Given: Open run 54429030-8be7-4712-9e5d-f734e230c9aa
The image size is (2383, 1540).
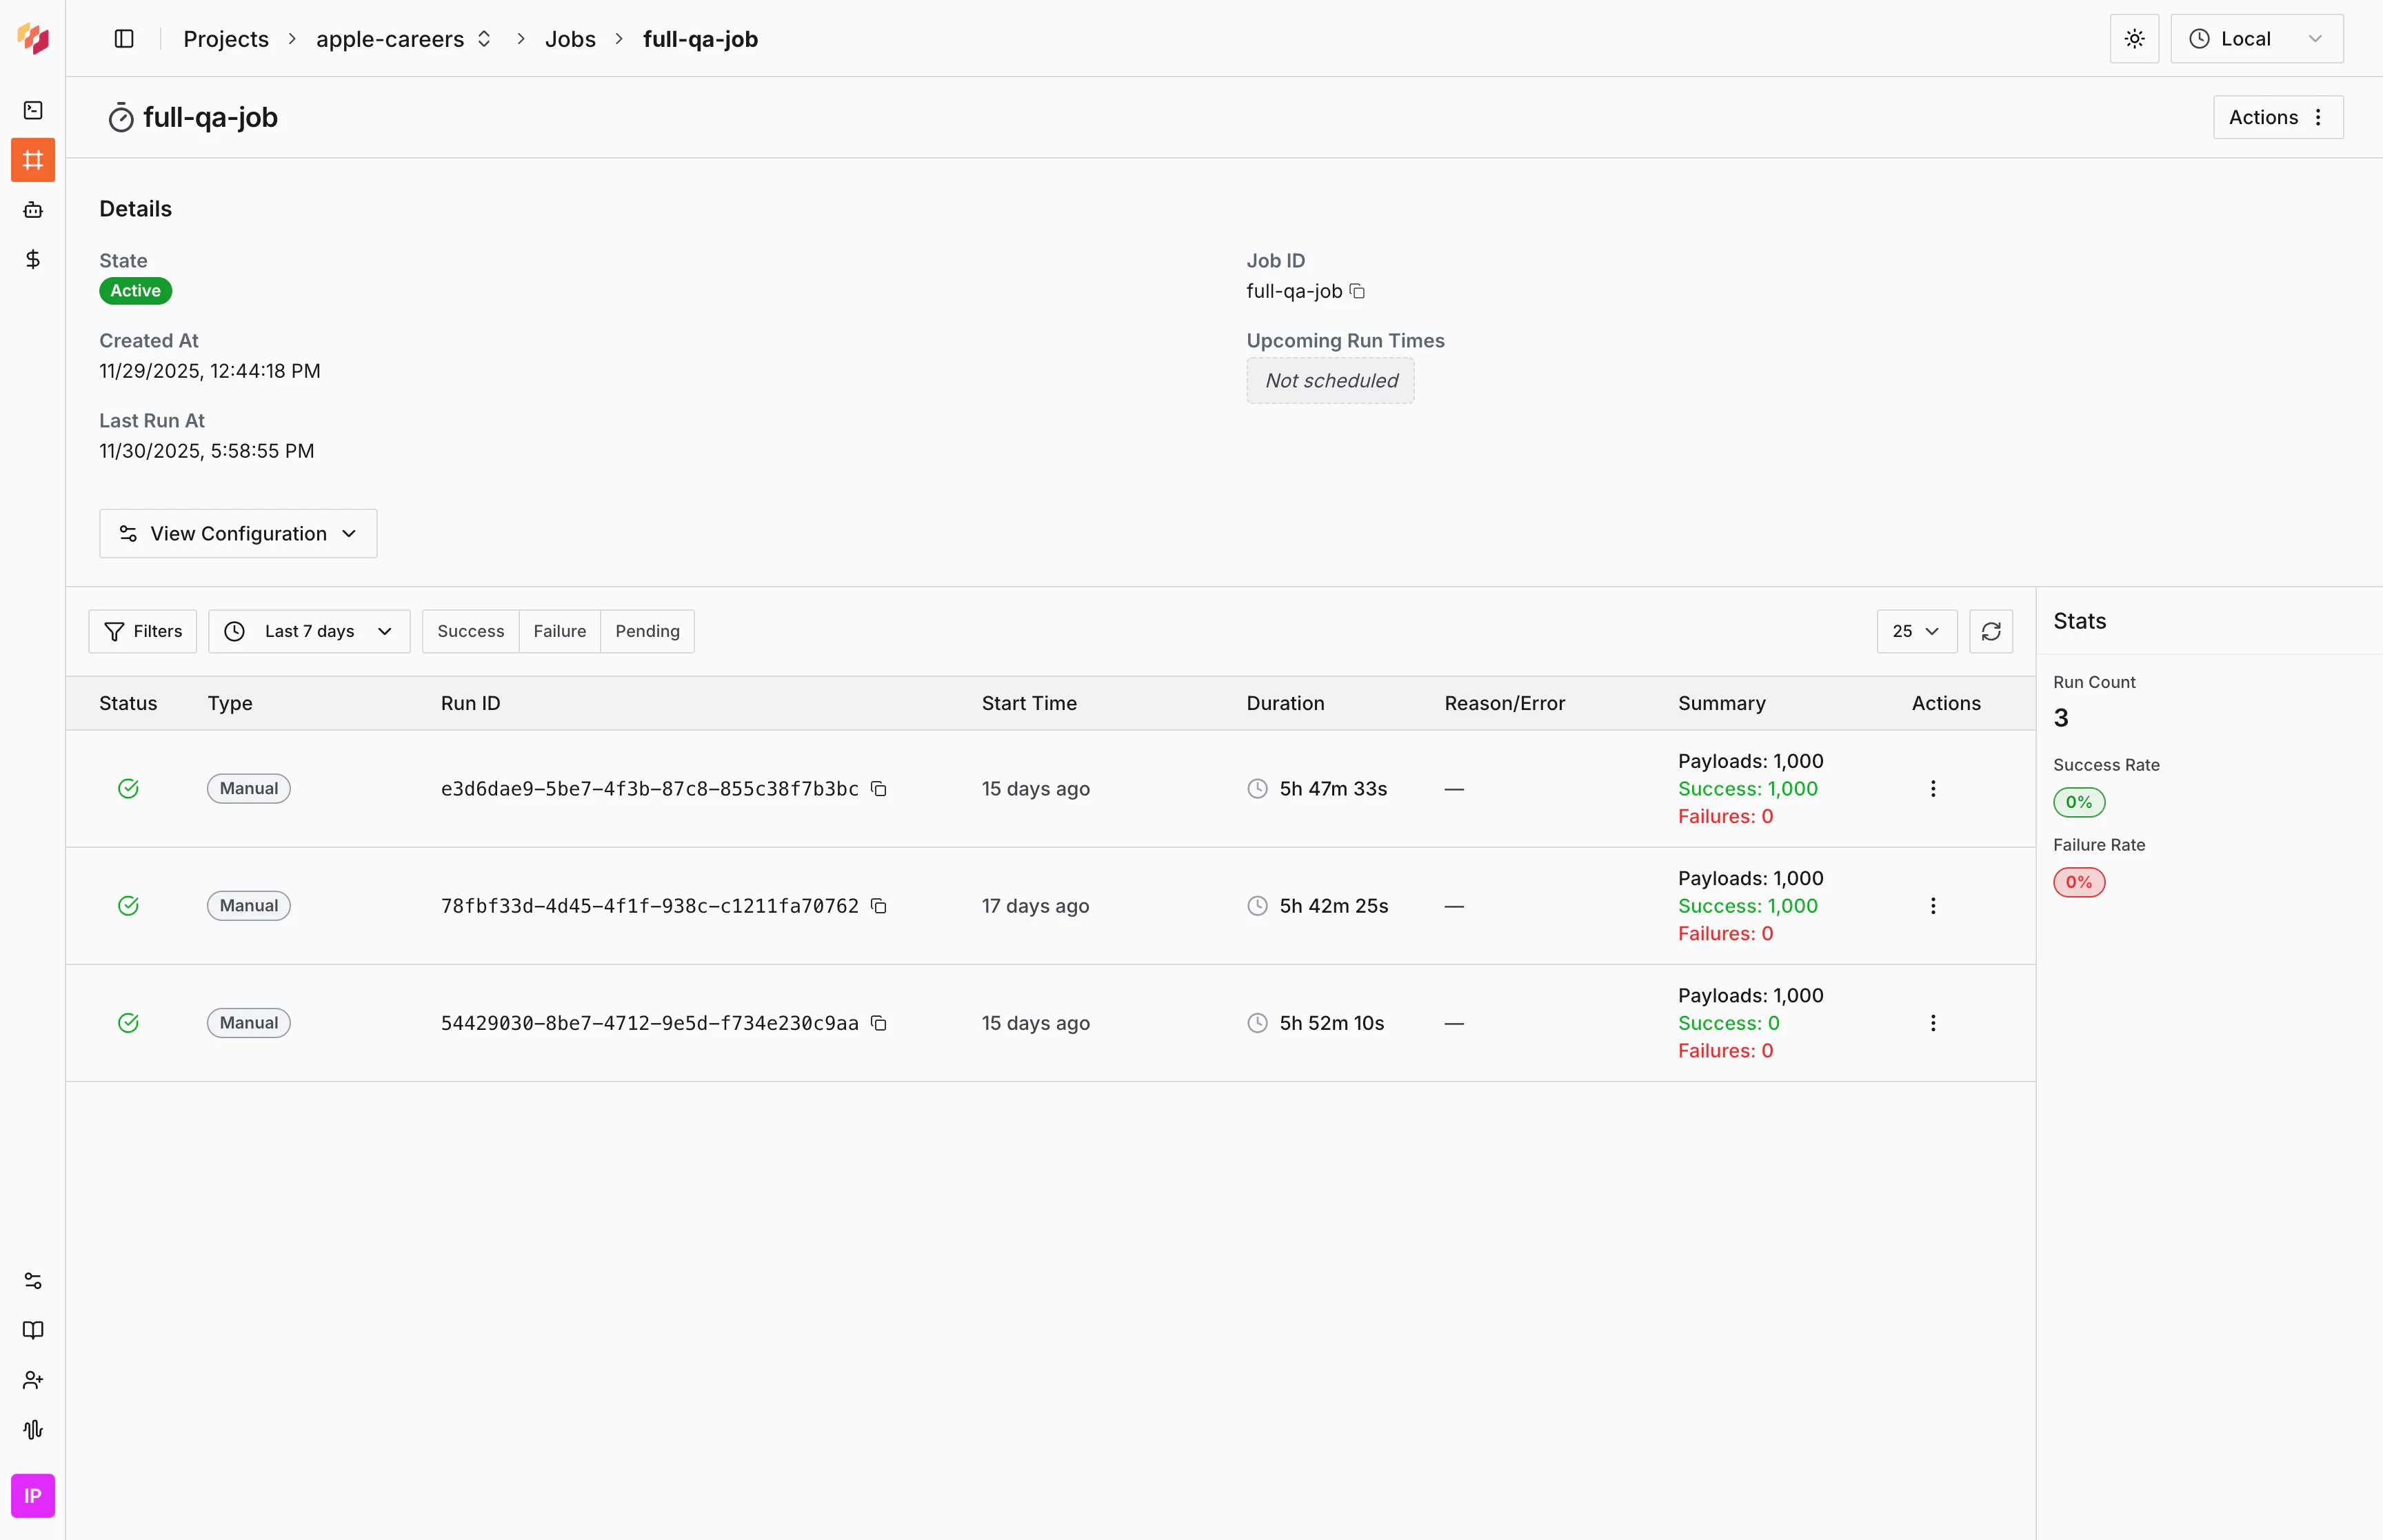Looking at the screenshot, I should tap(649, 1023).
